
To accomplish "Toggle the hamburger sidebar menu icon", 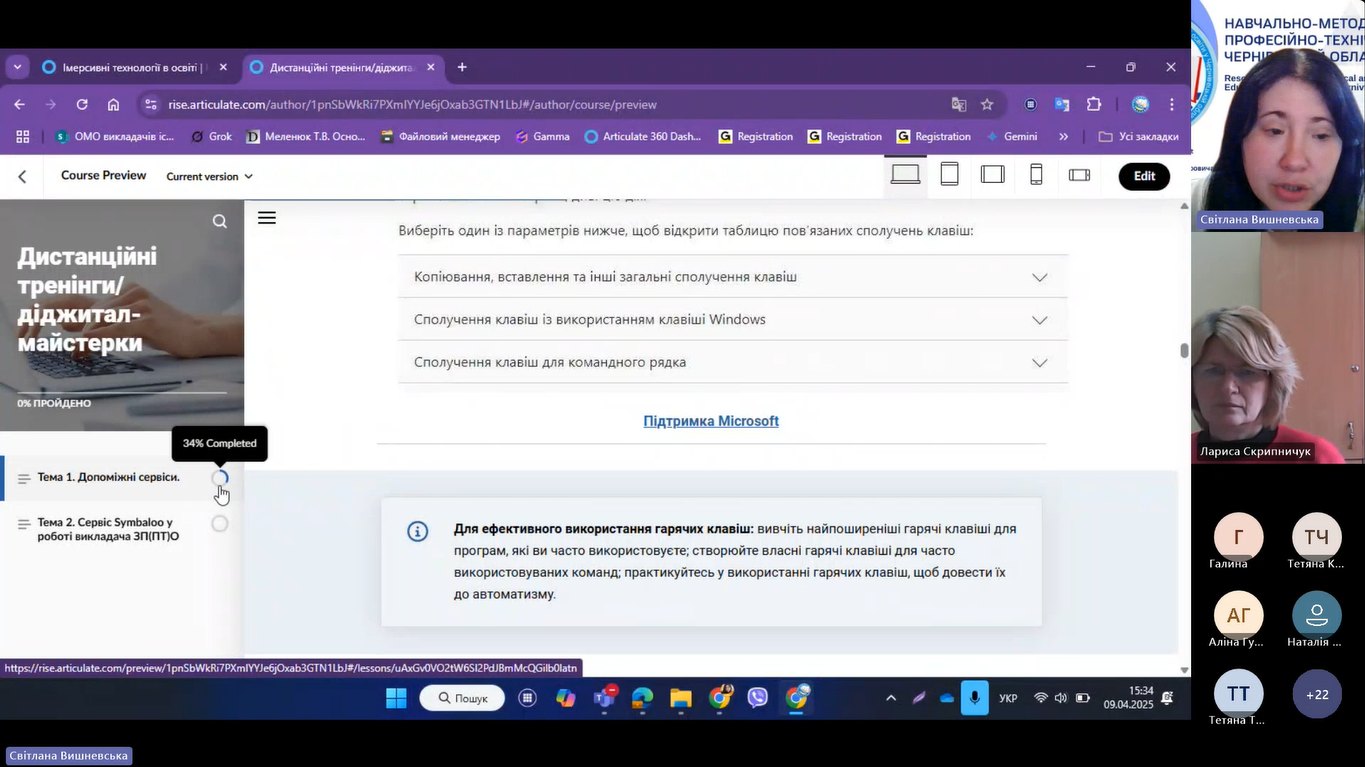I will [267, 218].
